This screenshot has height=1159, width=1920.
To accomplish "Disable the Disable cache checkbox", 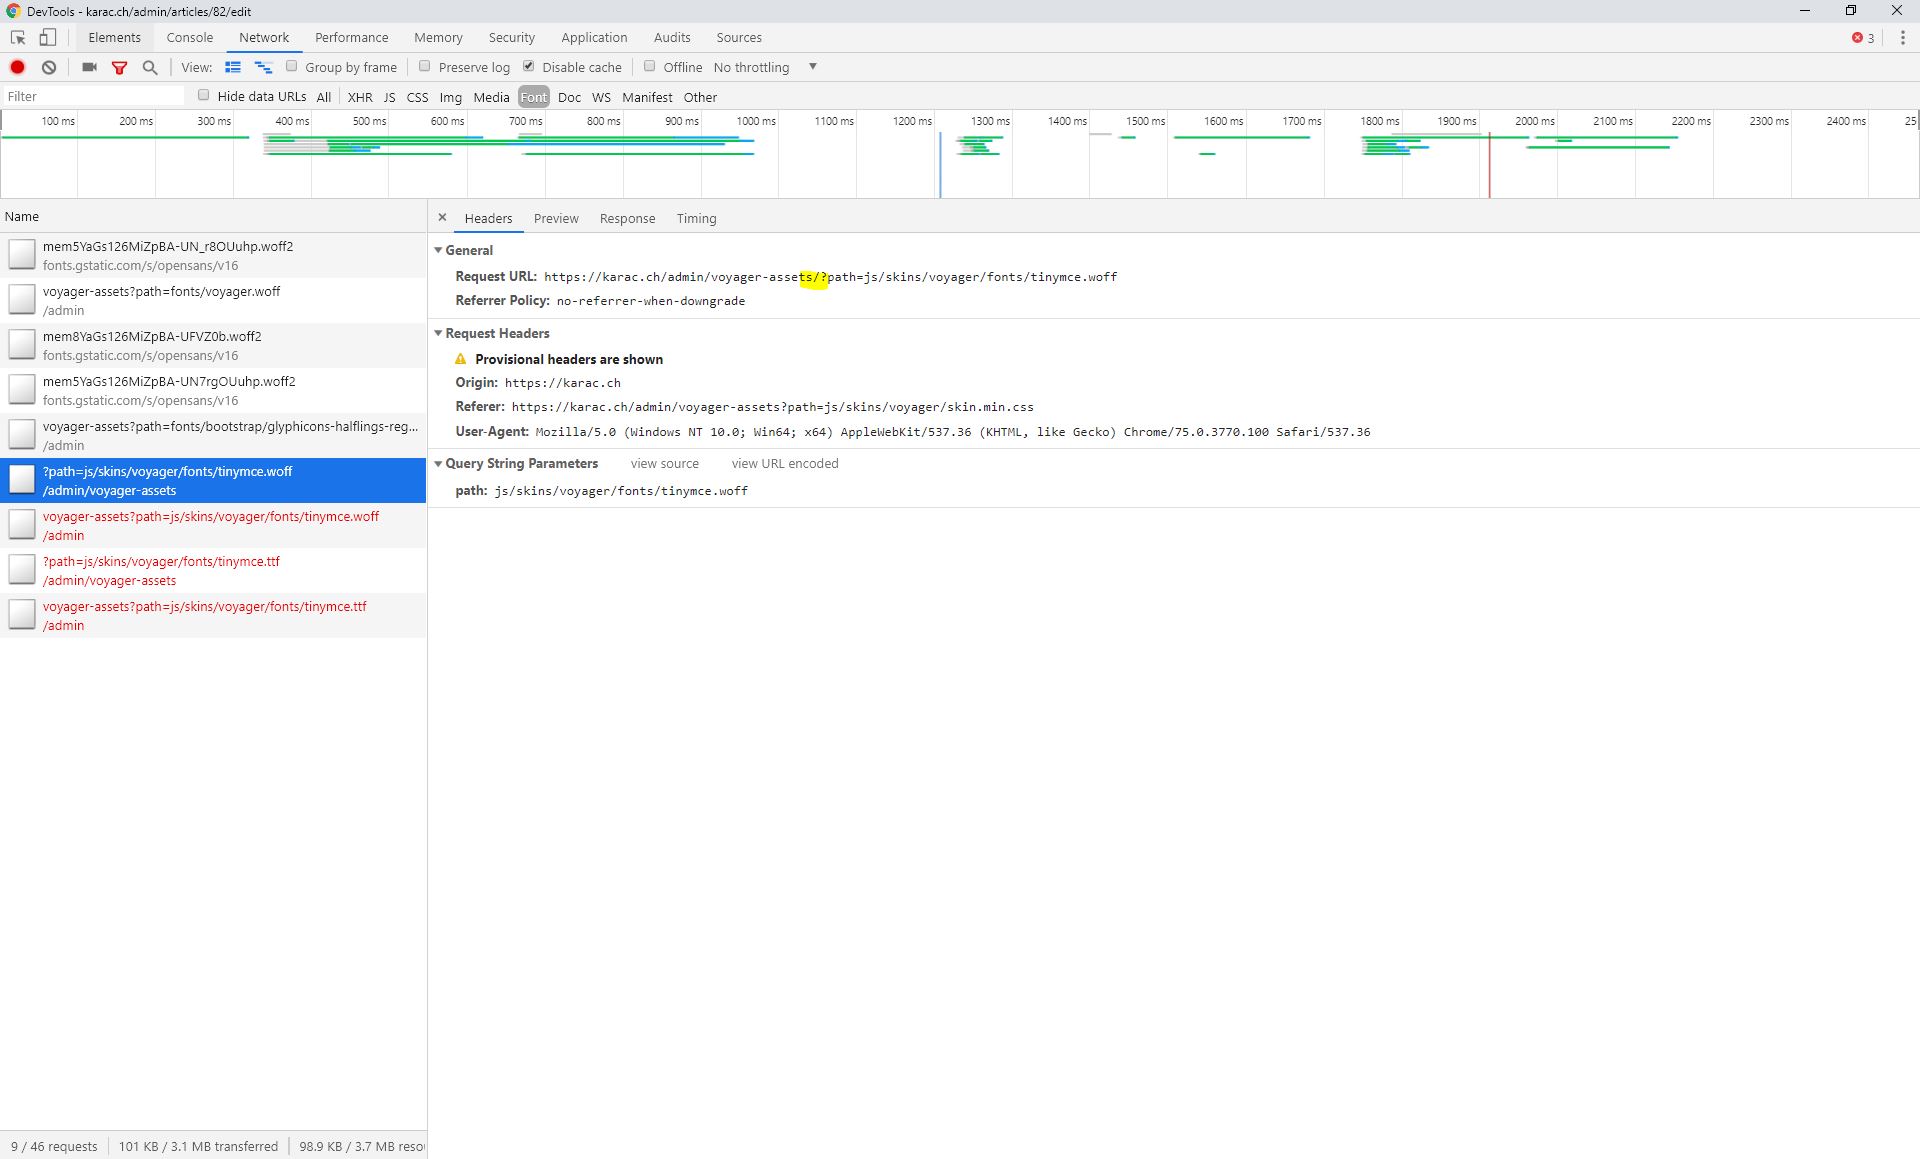I will 529,66.
